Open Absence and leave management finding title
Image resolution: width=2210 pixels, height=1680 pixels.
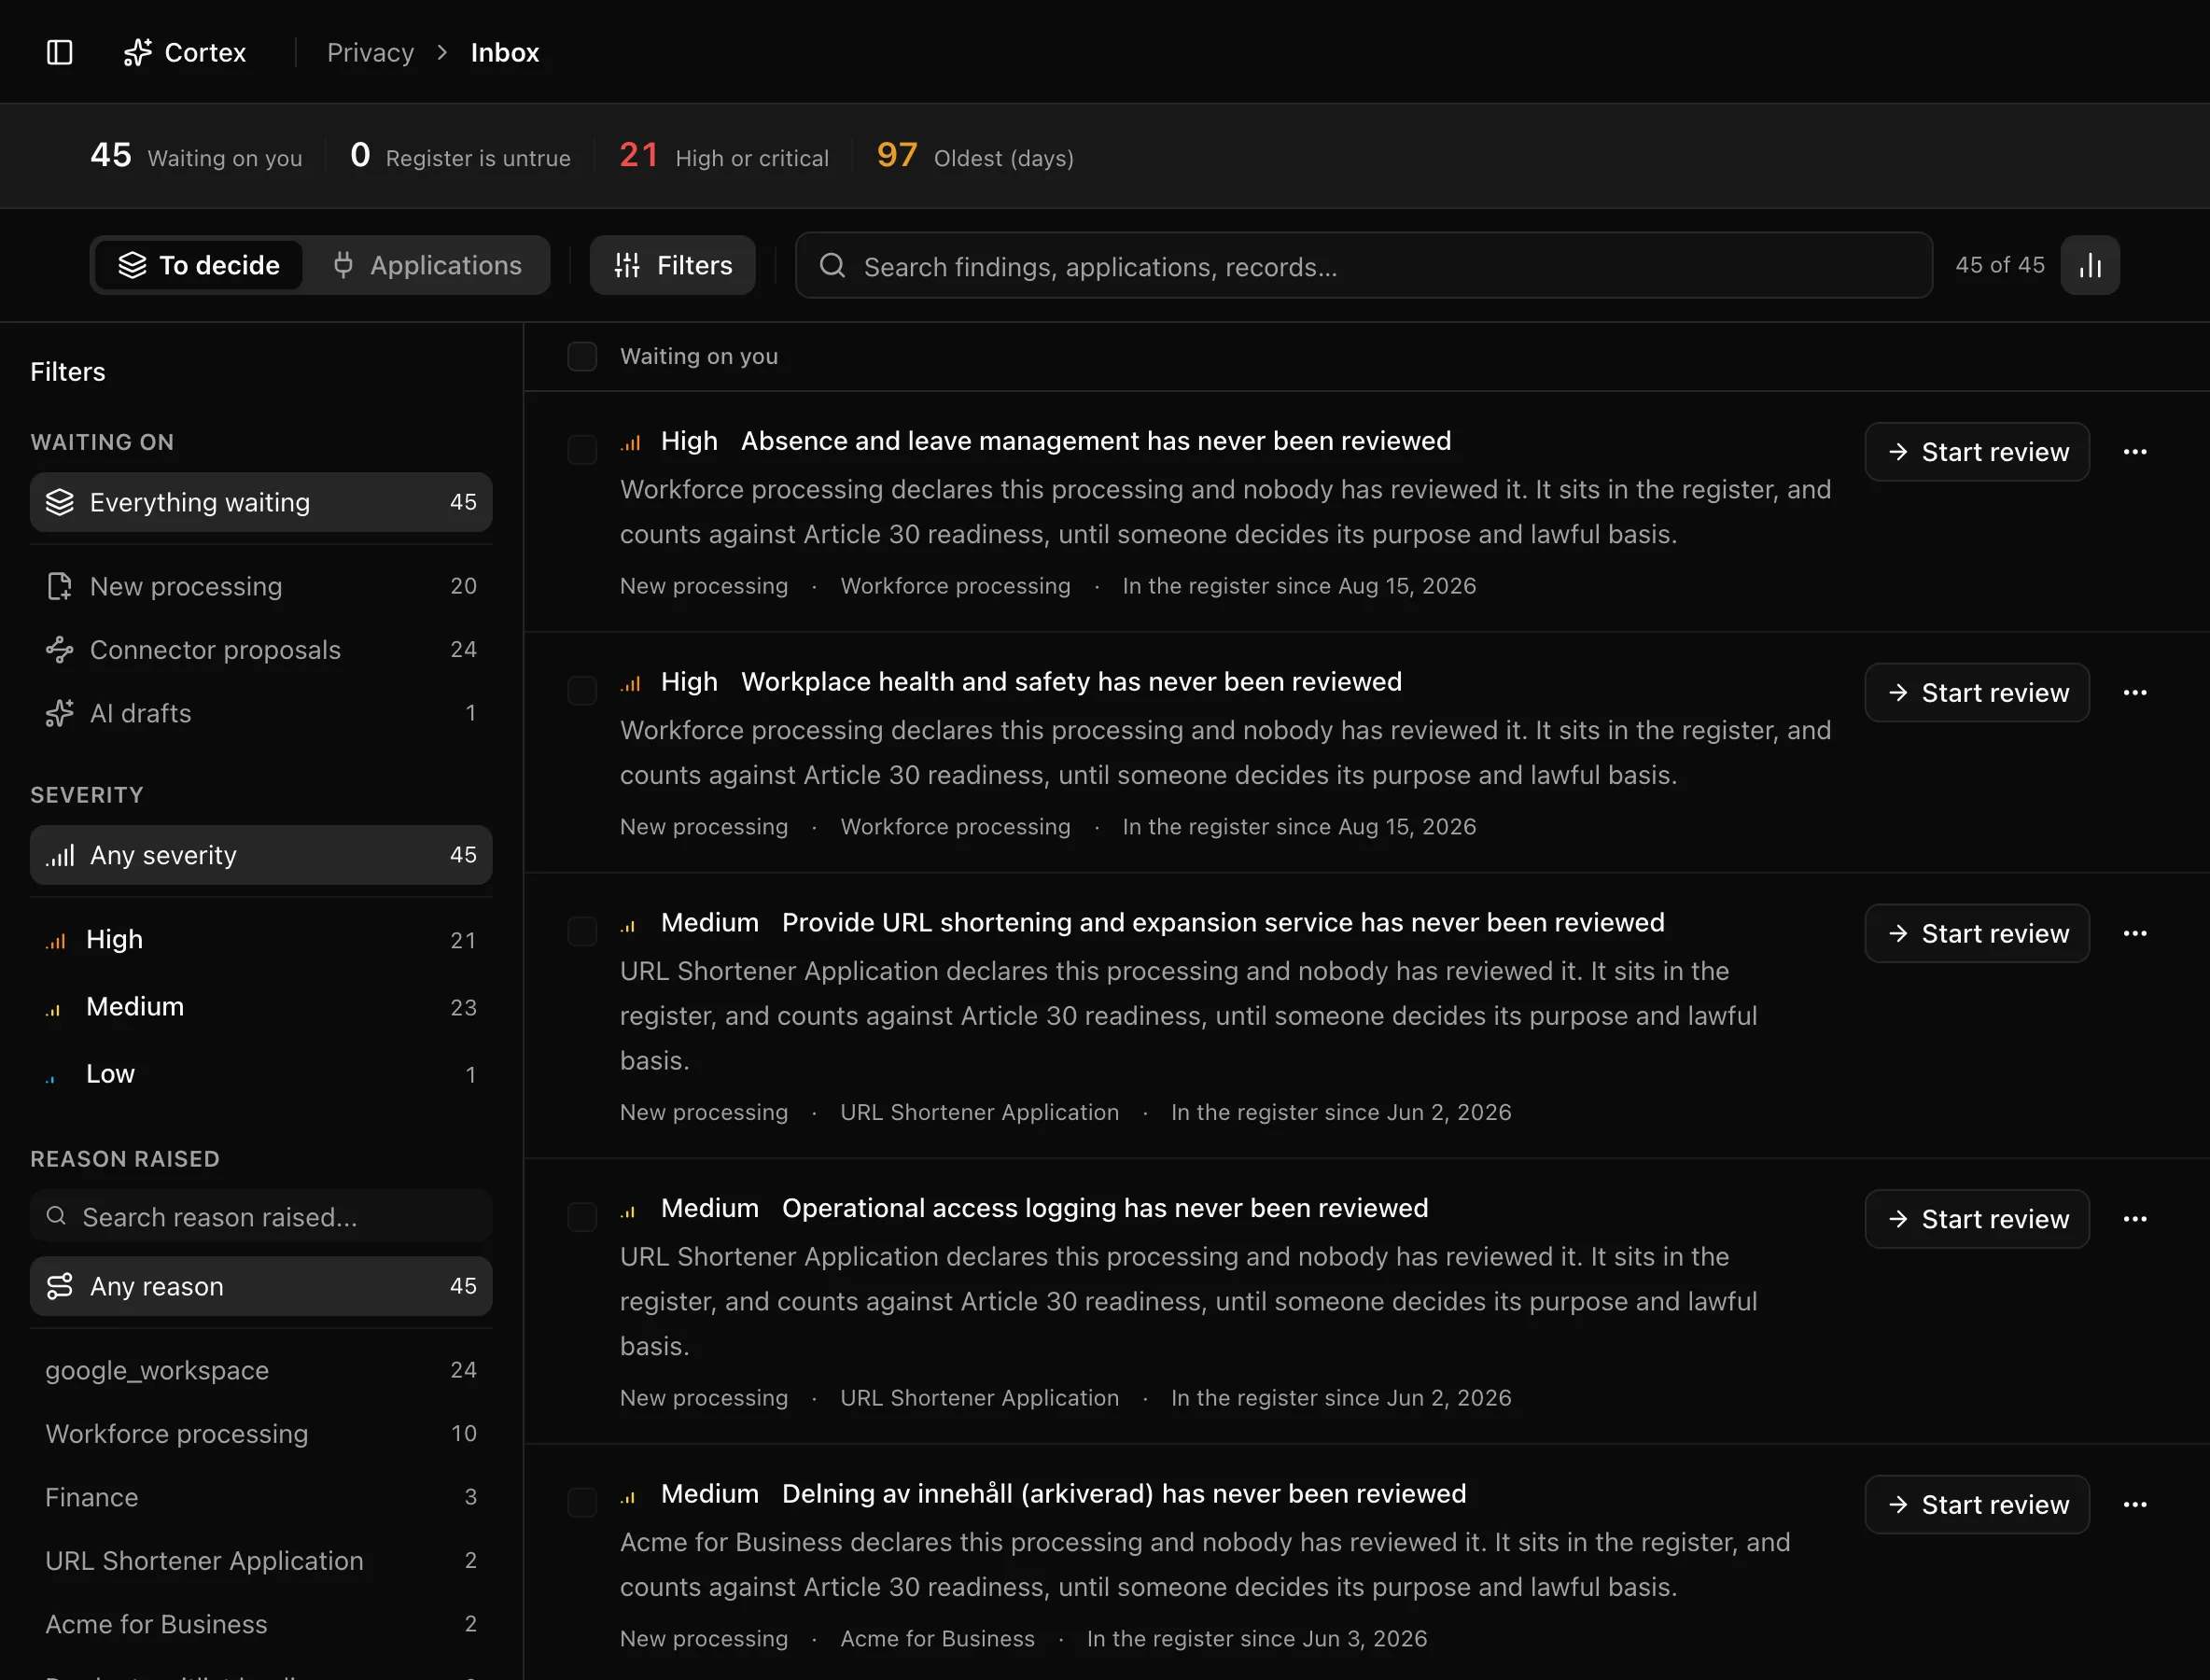[x=1096, y=441]
